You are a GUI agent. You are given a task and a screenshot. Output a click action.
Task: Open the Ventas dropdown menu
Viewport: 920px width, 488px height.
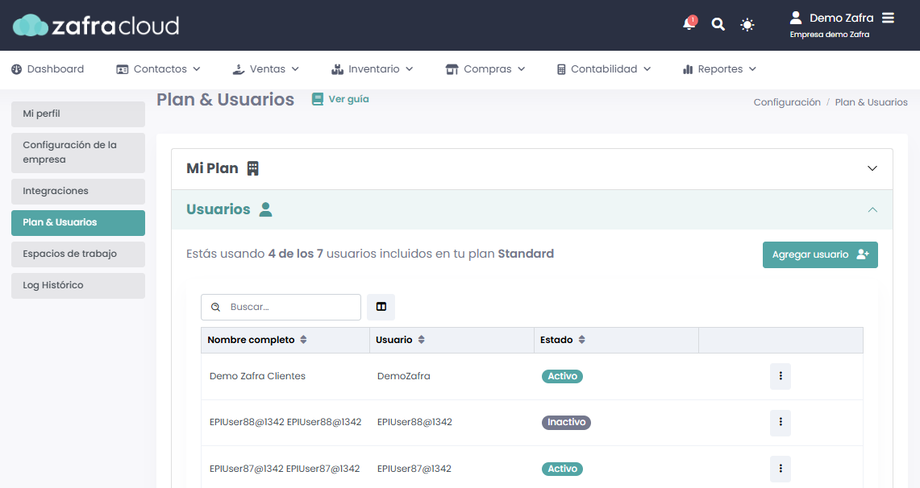[266, 69]
